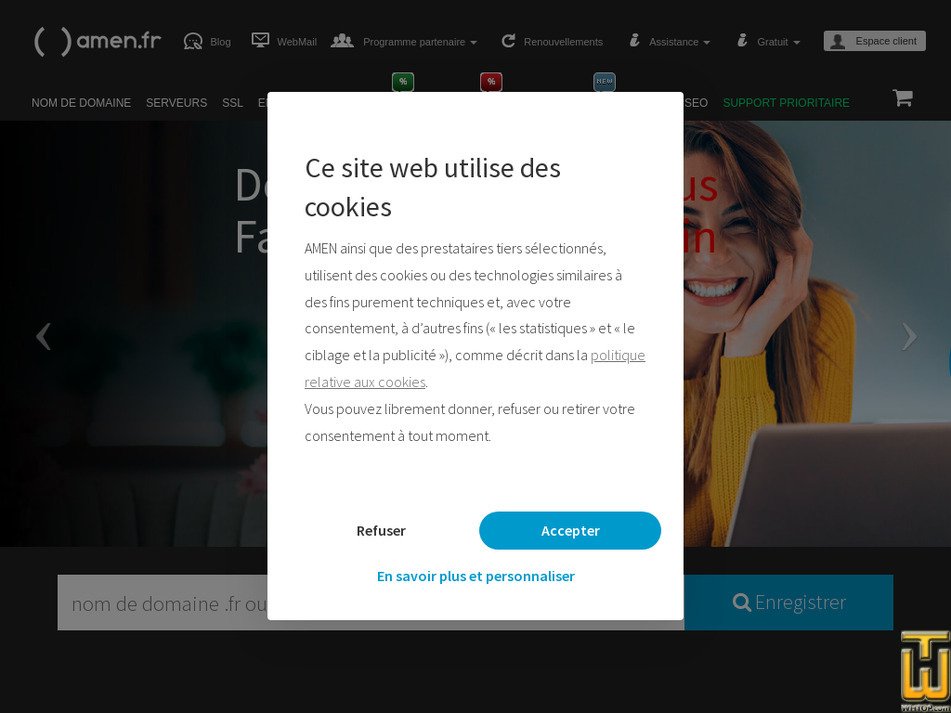Show next slide with right carousel arrow
951x713 pixels.
(x=908, y=336)
